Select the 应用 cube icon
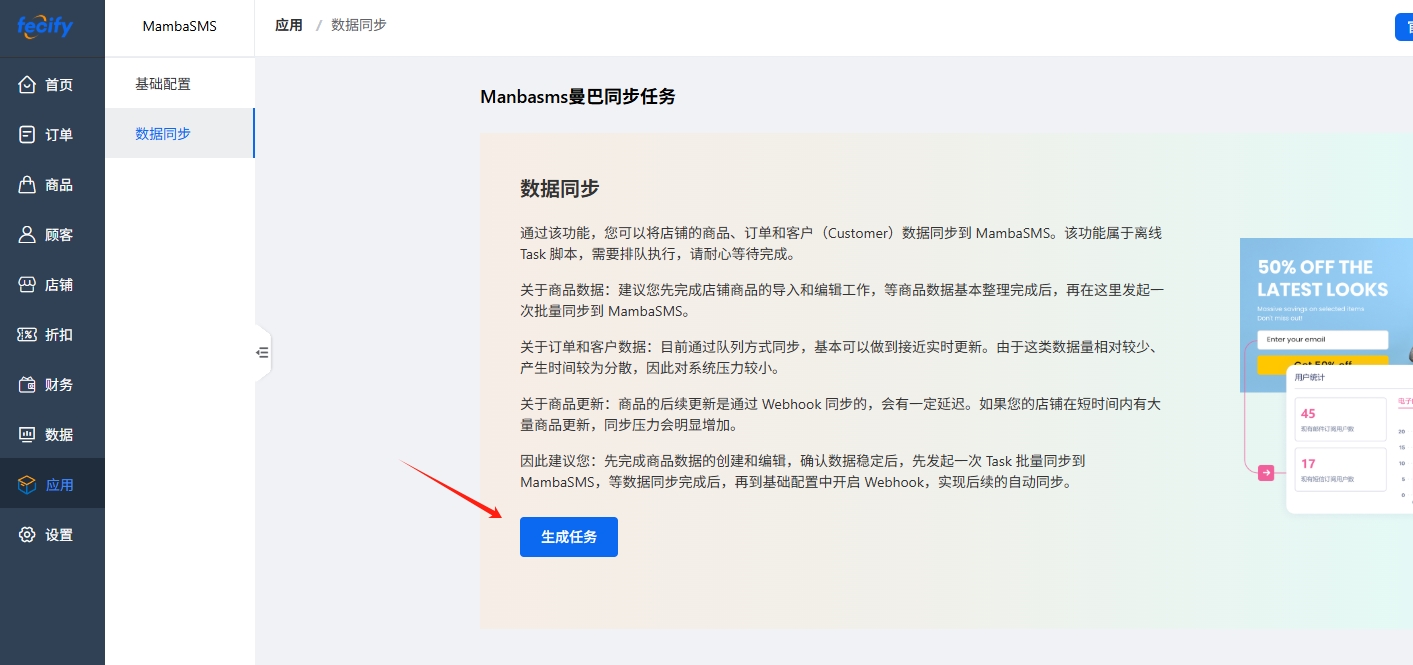This screenshot has height=665, width=1413. click(28, 485)
